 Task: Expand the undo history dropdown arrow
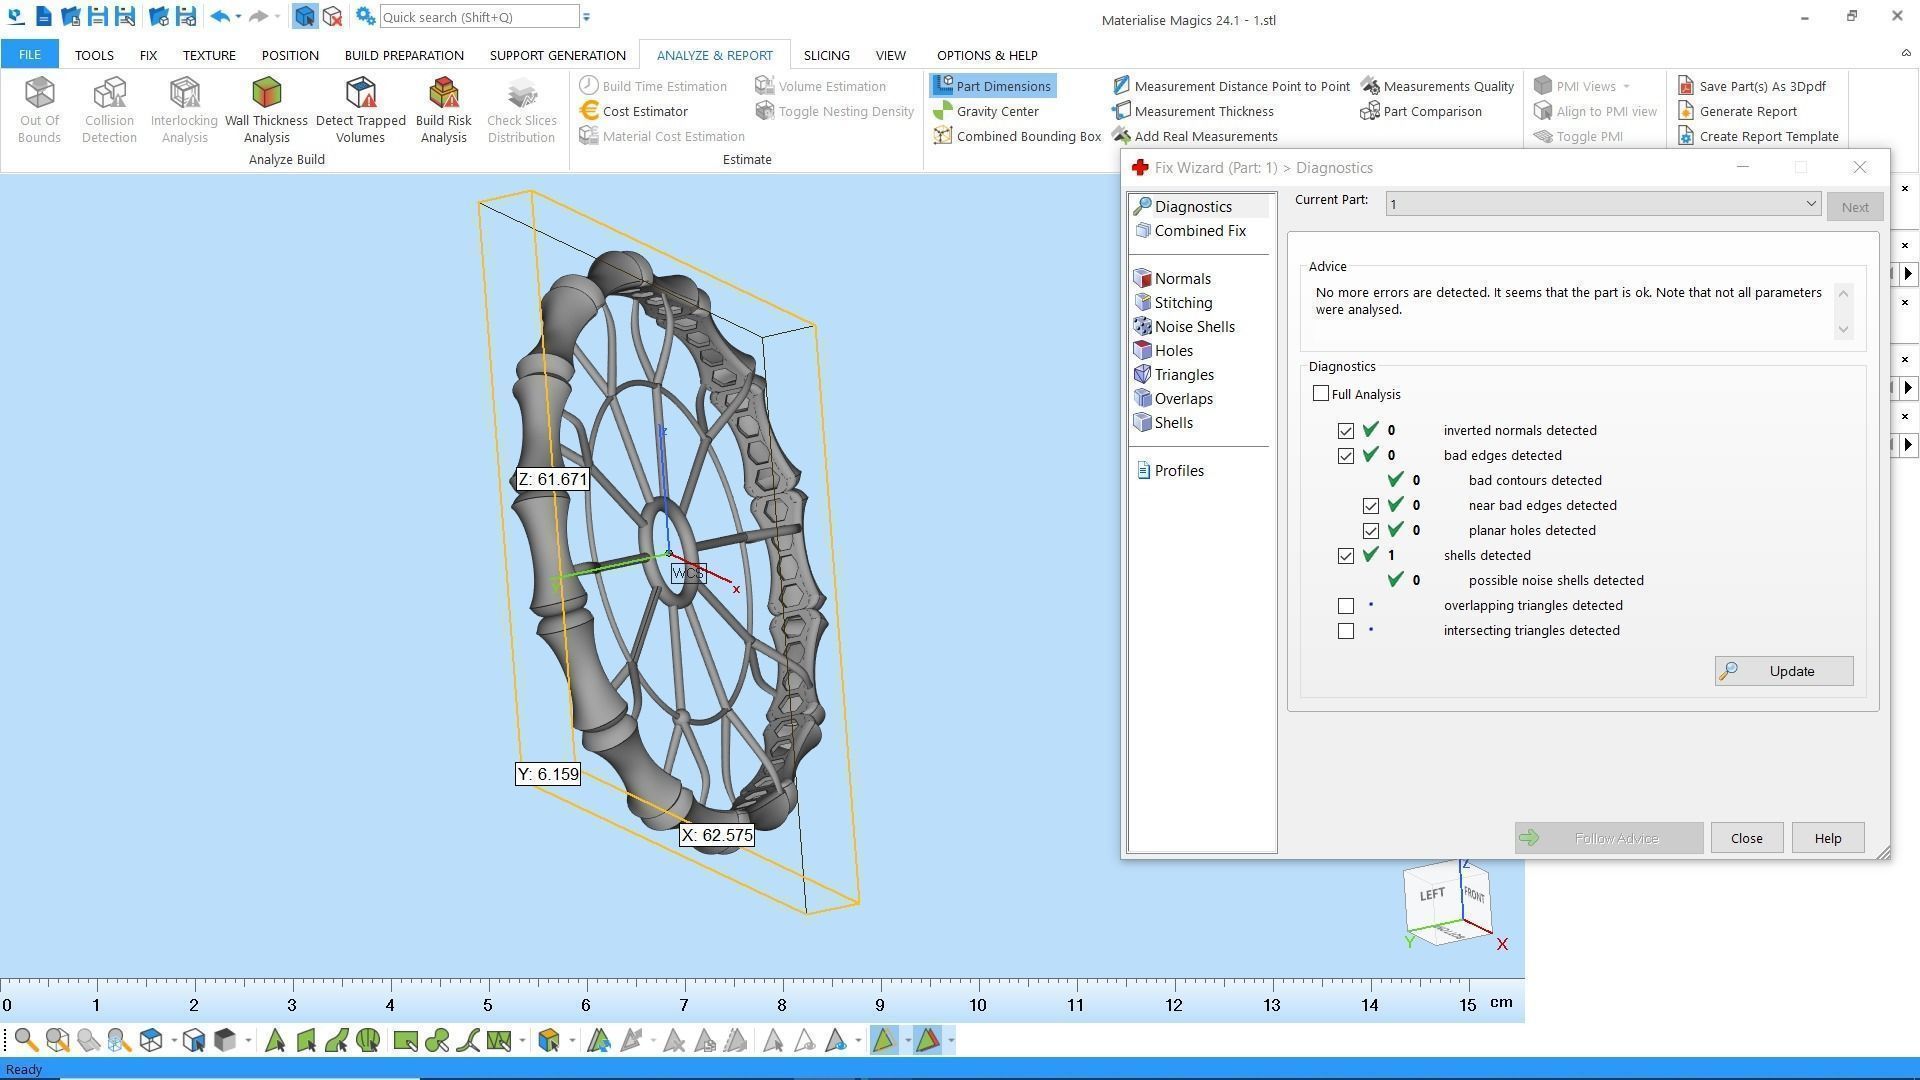[238, 17]
